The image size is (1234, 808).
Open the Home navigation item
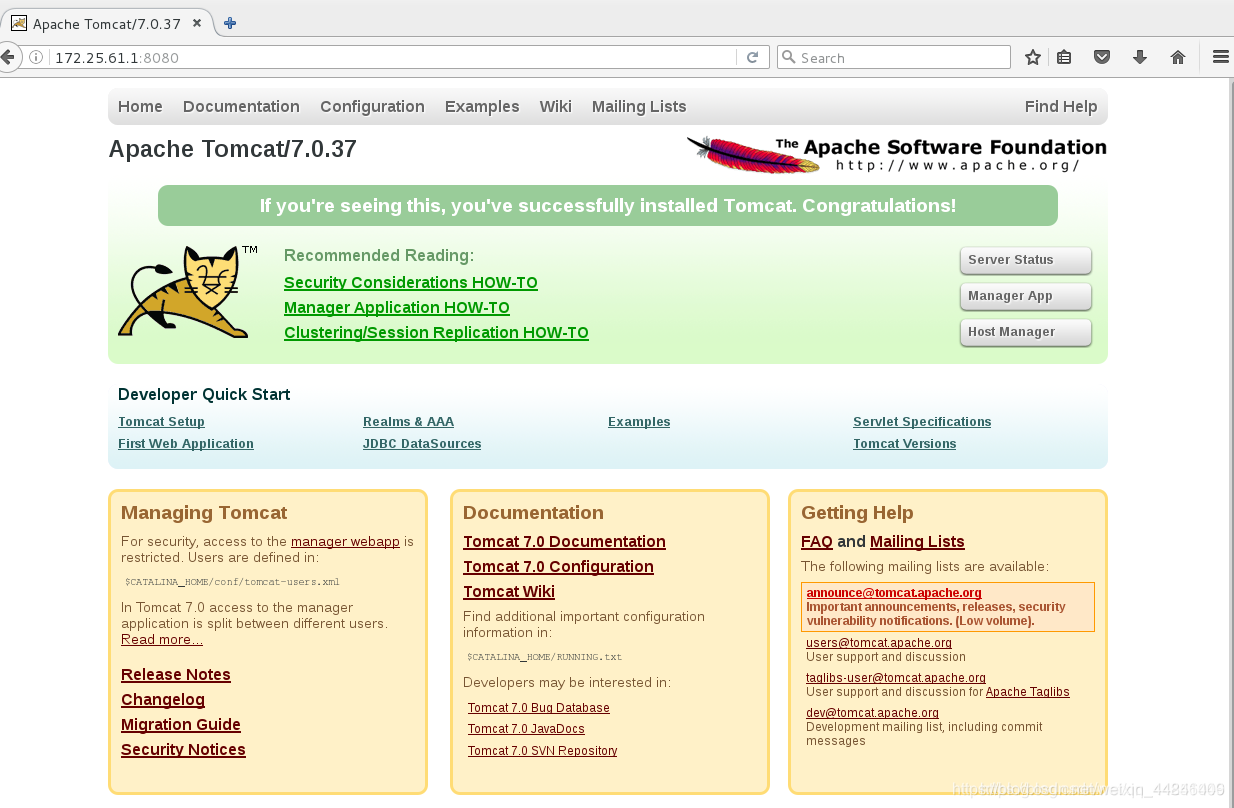coord(140,107)
